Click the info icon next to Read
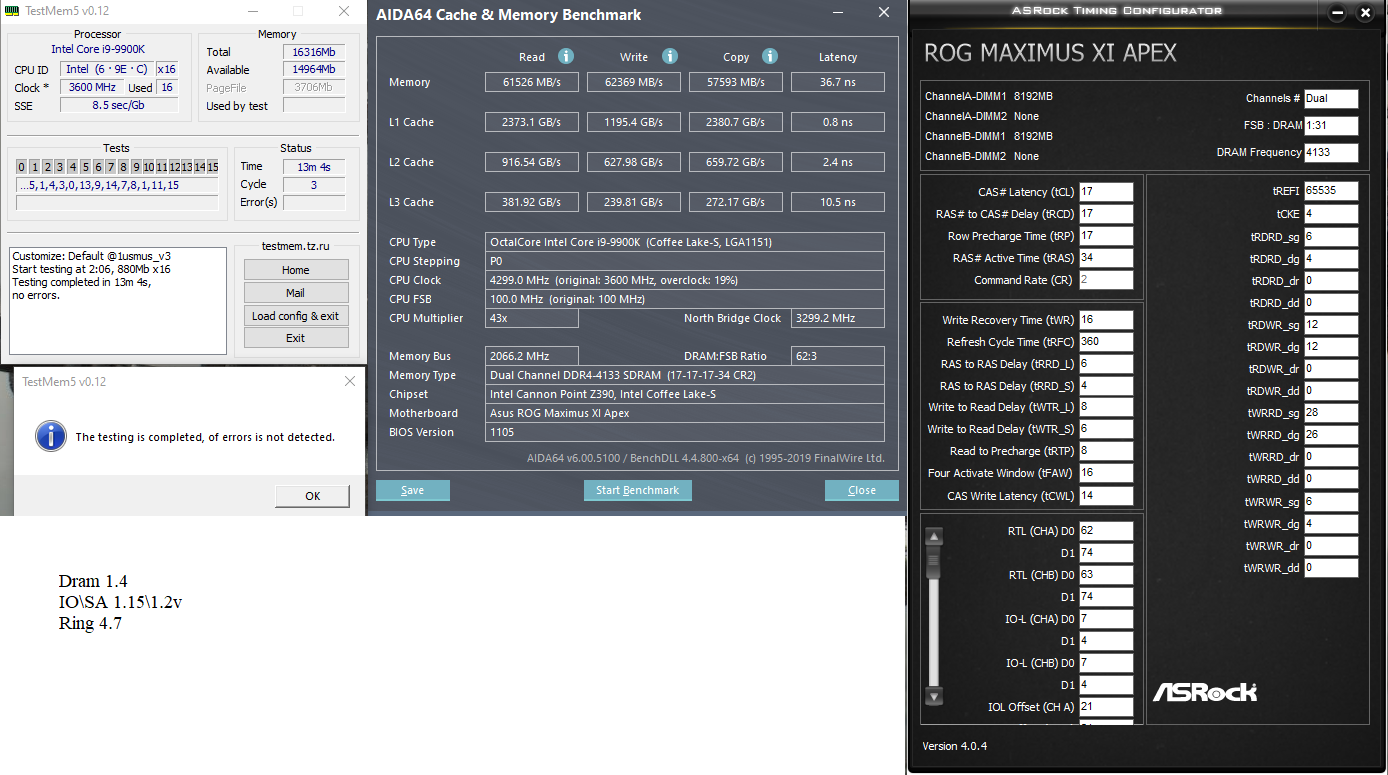1388x775 pixels. click(565, 56)
